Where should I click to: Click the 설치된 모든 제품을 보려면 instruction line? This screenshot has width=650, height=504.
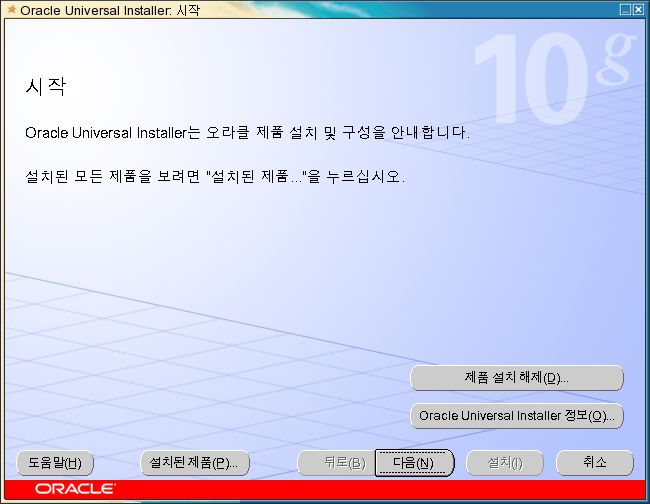(215, 177)
